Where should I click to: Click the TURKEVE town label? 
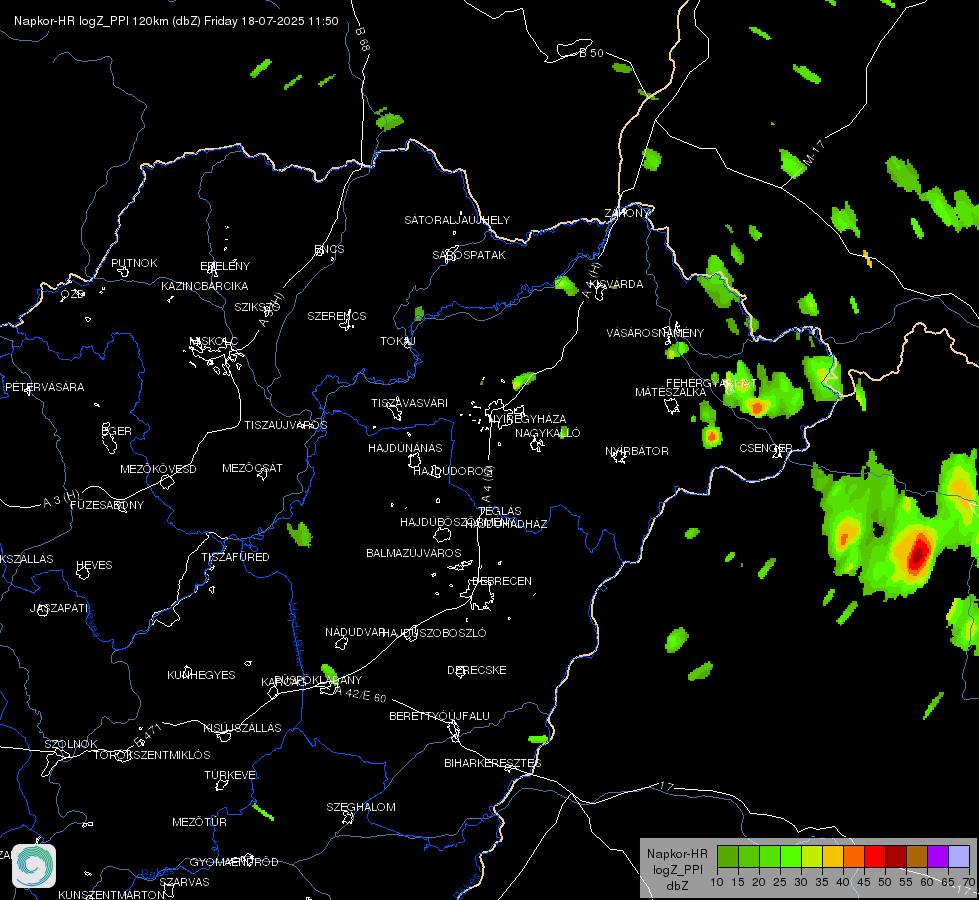tap(230, 774)
